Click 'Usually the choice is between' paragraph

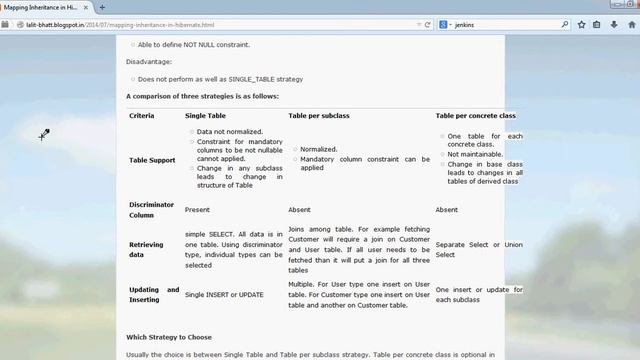[310, 355]
